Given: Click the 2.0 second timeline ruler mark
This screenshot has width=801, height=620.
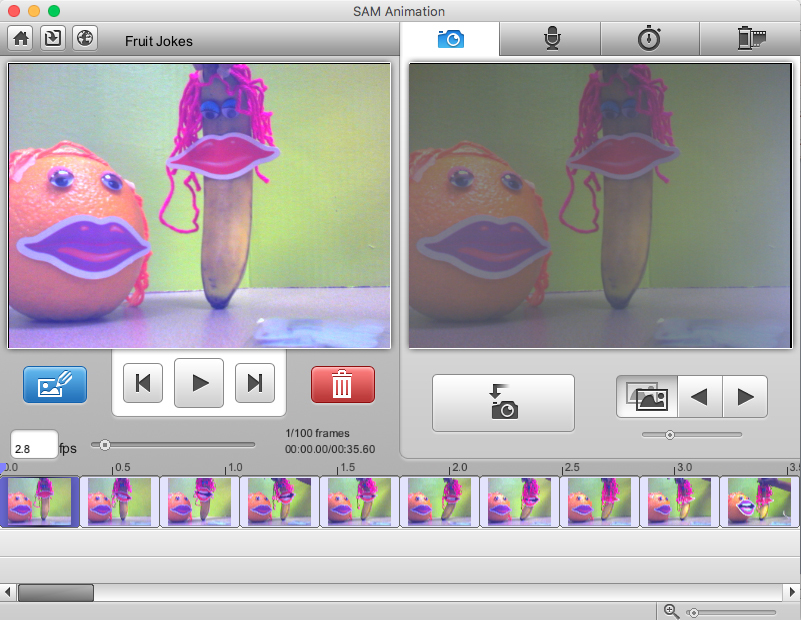Looking at the screenshot, I should pos(459,467).
